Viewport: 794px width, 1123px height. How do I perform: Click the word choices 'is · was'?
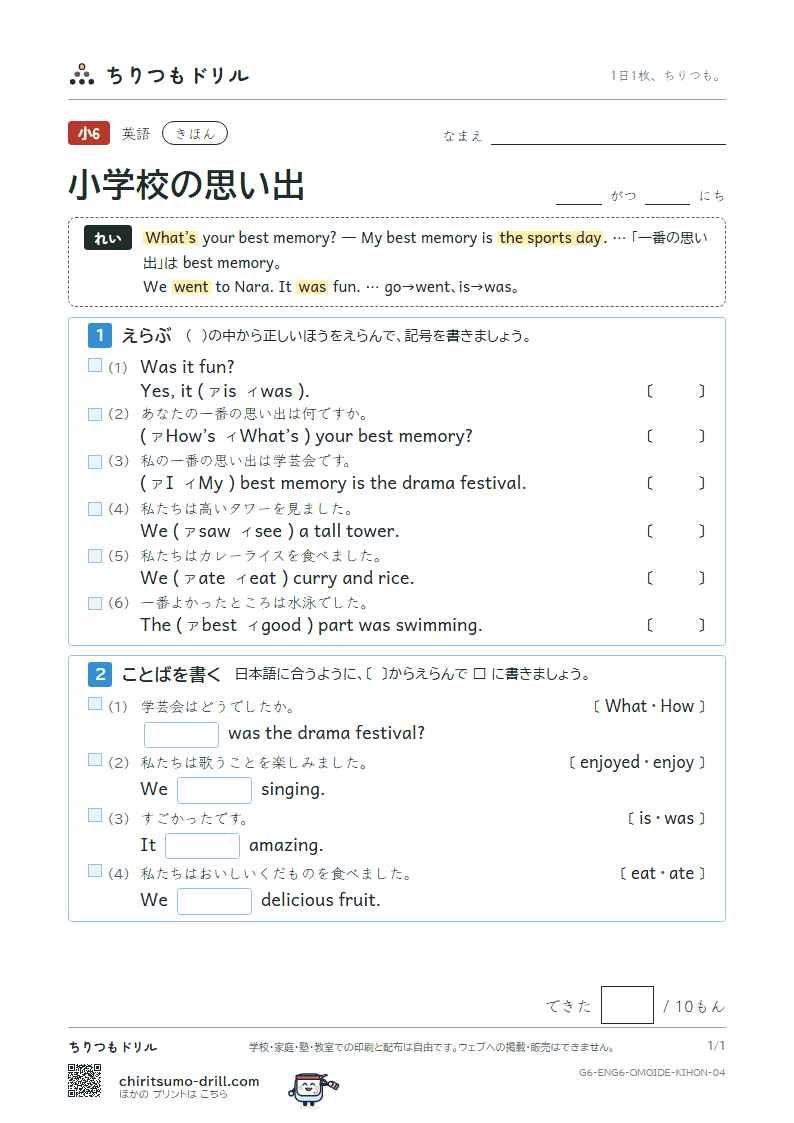pos(667,819)
